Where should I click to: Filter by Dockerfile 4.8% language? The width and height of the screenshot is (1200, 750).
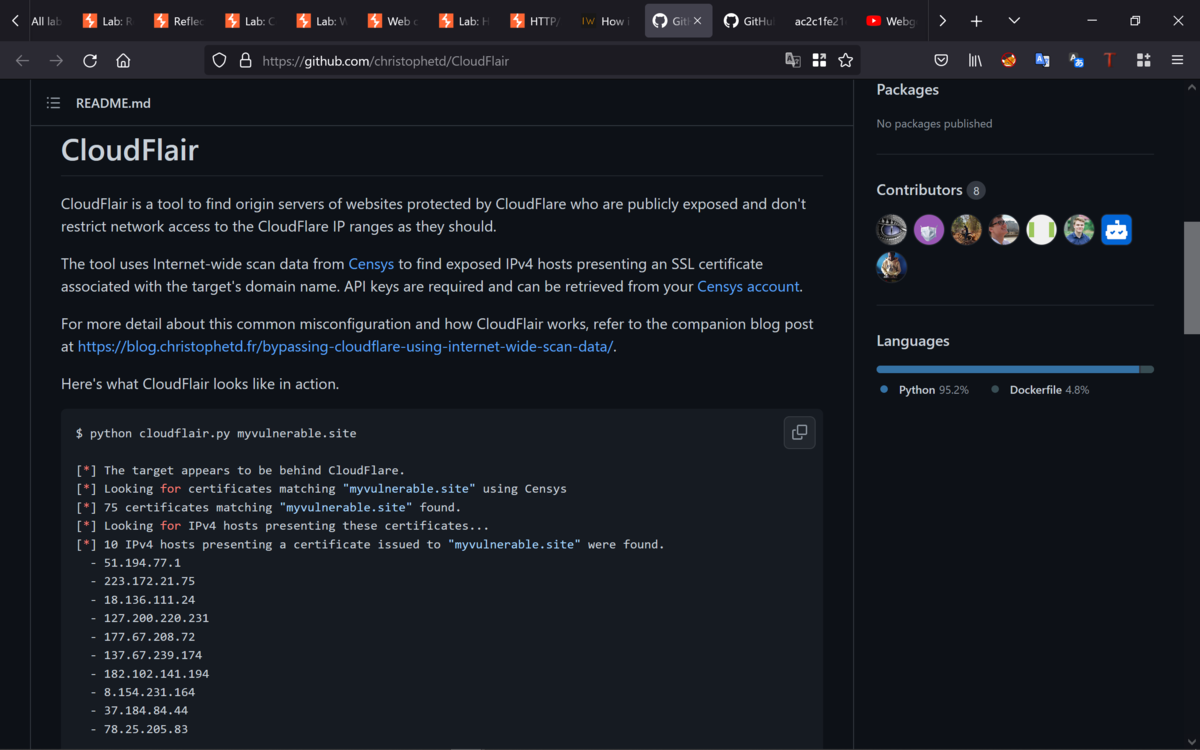point(1040,390)
